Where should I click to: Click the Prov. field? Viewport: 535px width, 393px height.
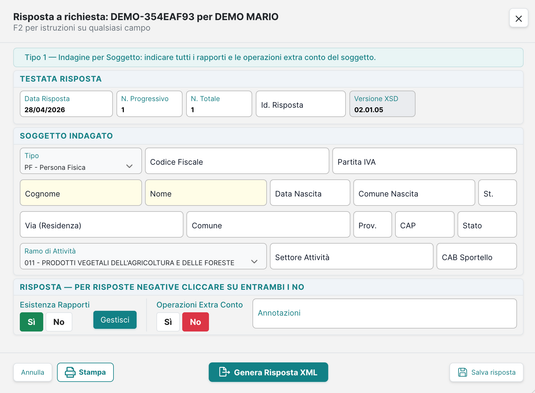click(373, 224)
